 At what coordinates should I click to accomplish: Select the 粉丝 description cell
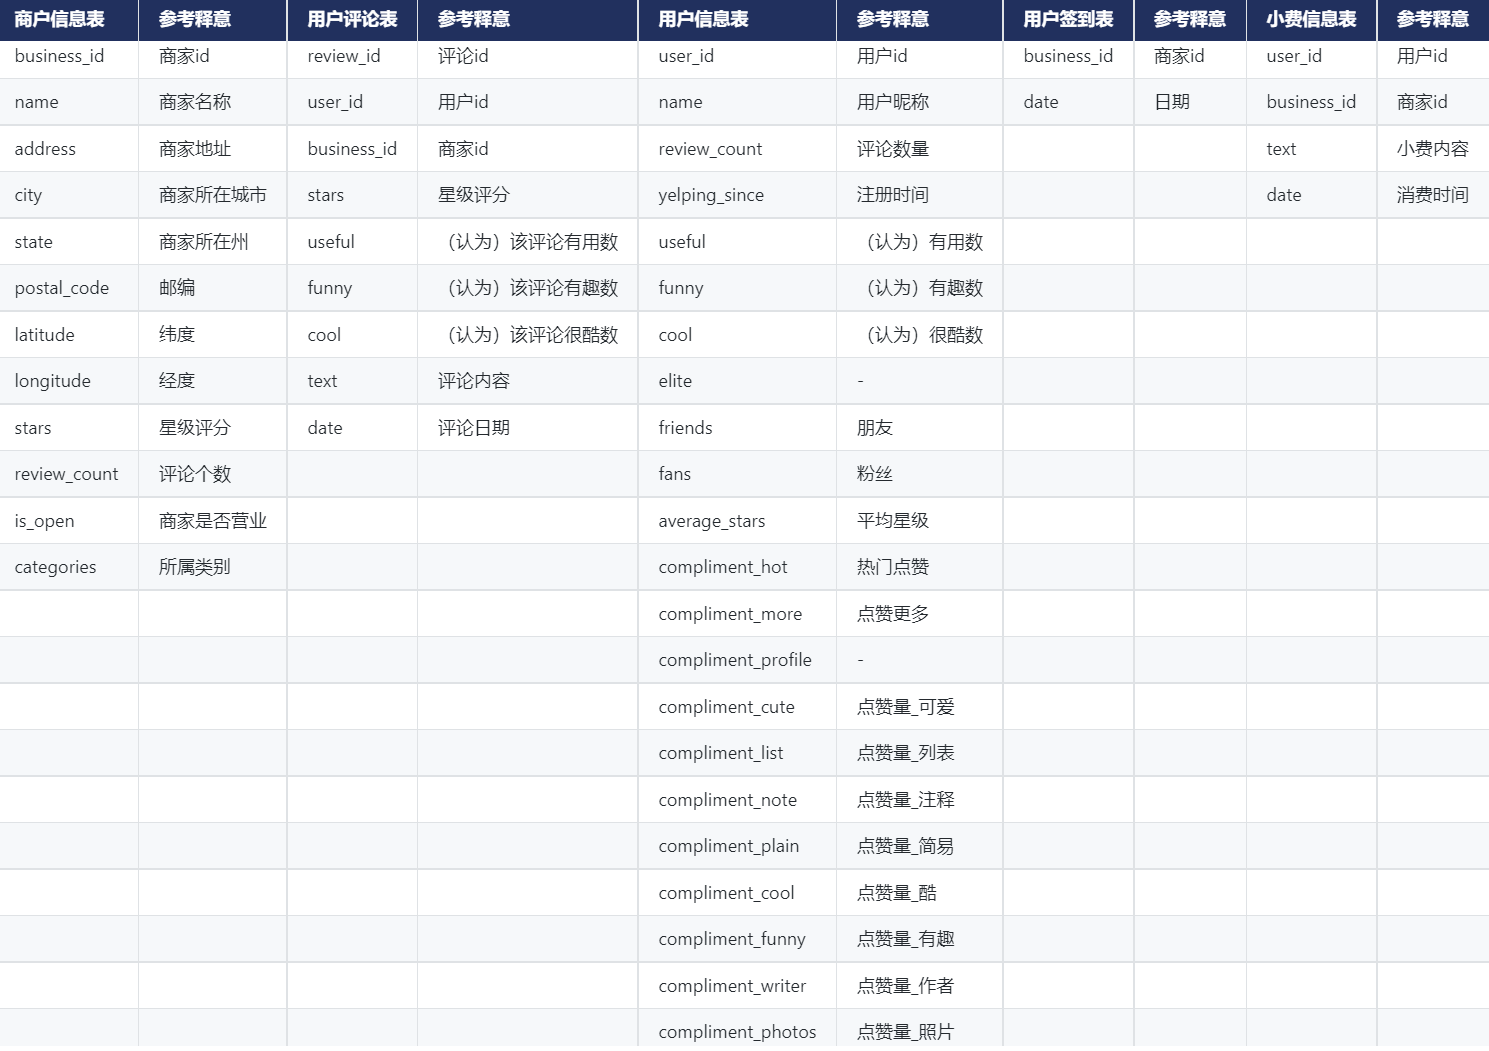click(x=919, y=474)
